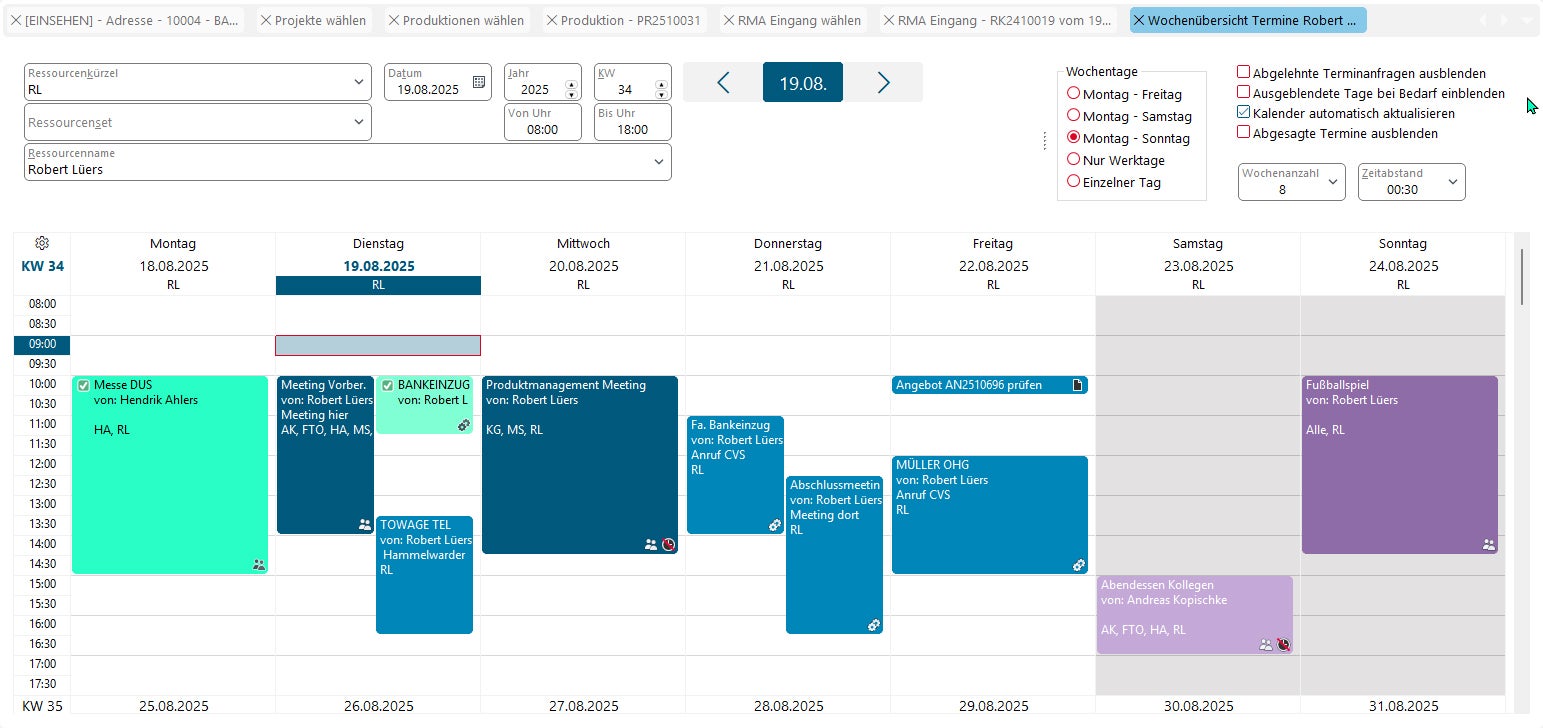Screen dimensions: 1543x728
Task: Click the participants icon on Produktmanagement Meeting
Action: point(651,545)
